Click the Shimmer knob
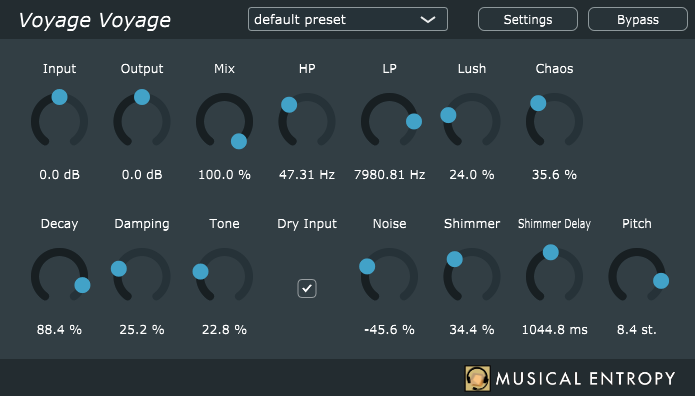The image size is (695, 396). click(472, 275)
